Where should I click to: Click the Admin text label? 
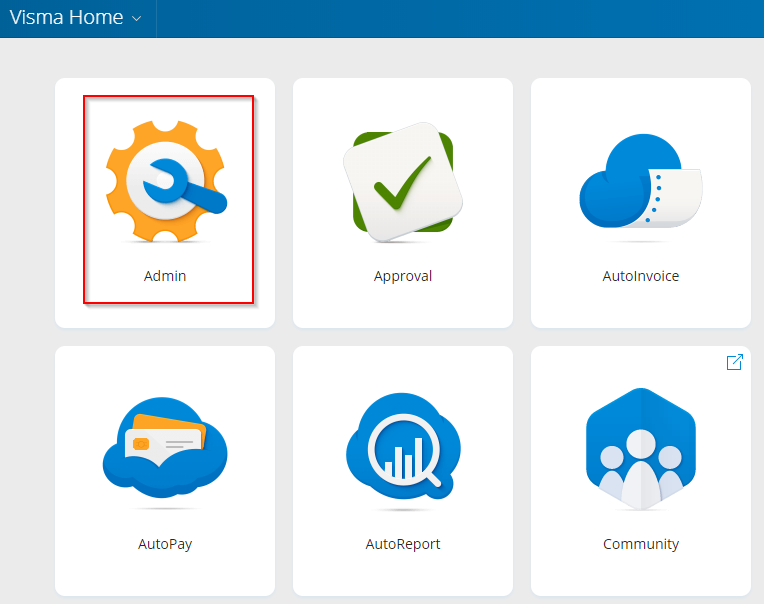pos(165,276)
